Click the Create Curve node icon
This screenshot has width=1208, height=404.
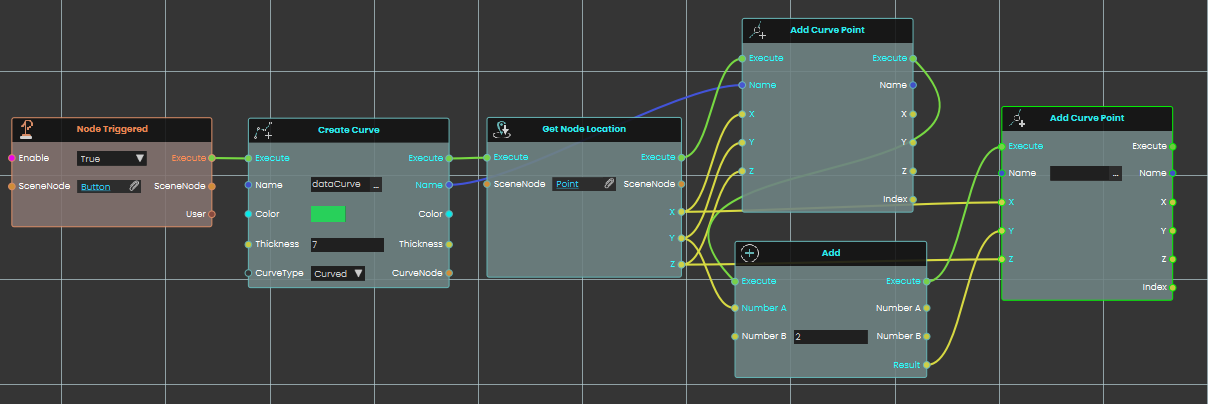(264, 130)
